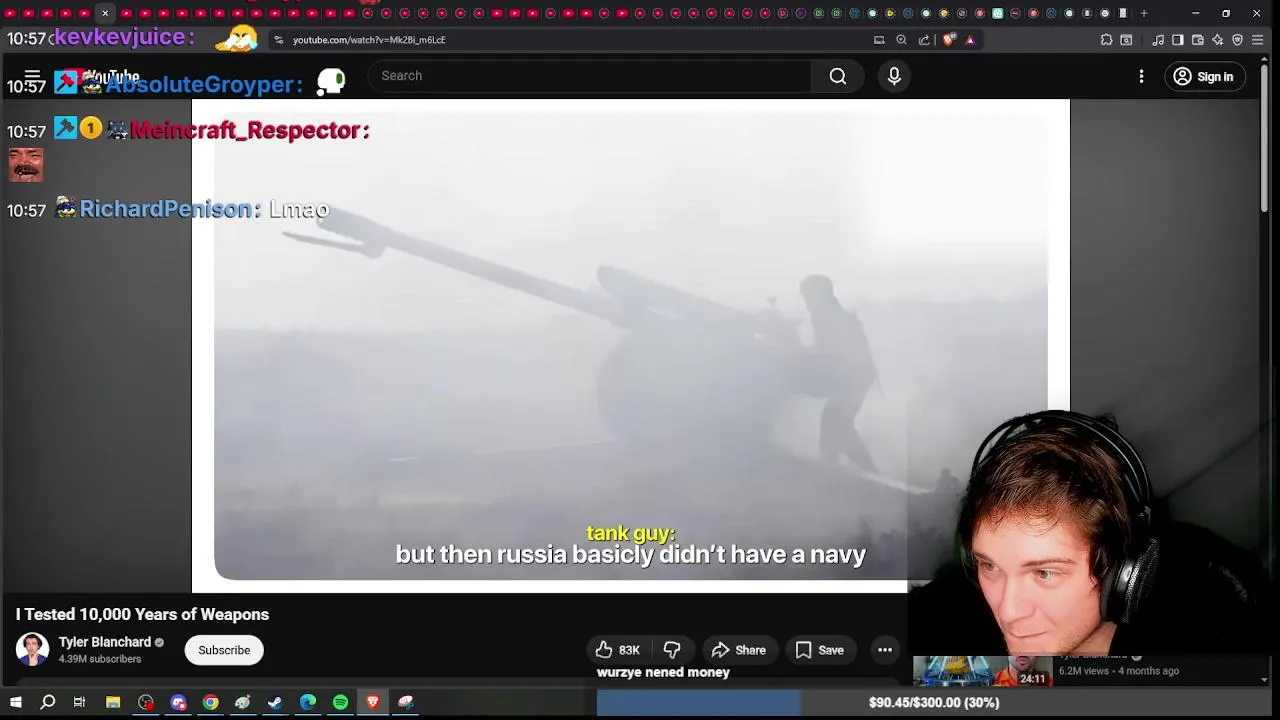1280x720 pixels.
Task: Open Google Chrome from the taskbar
Action: (211, 702)
